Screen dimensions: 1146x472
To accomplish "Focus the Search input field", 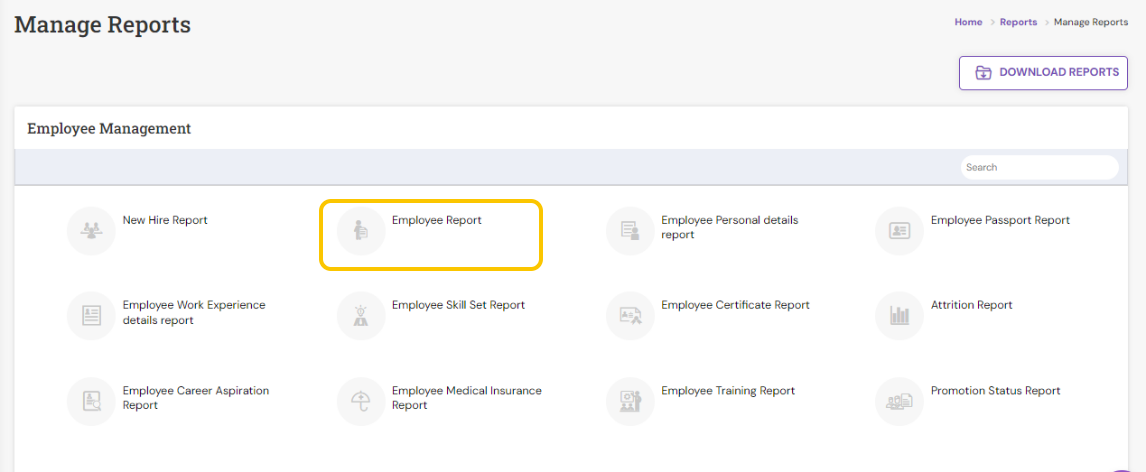I will pos(1039,167).
